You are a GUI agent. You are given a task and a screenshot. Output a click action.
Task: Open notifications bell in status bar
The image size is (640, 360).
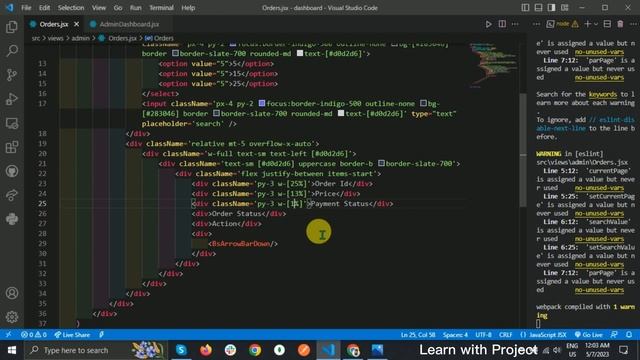(629, 335)
